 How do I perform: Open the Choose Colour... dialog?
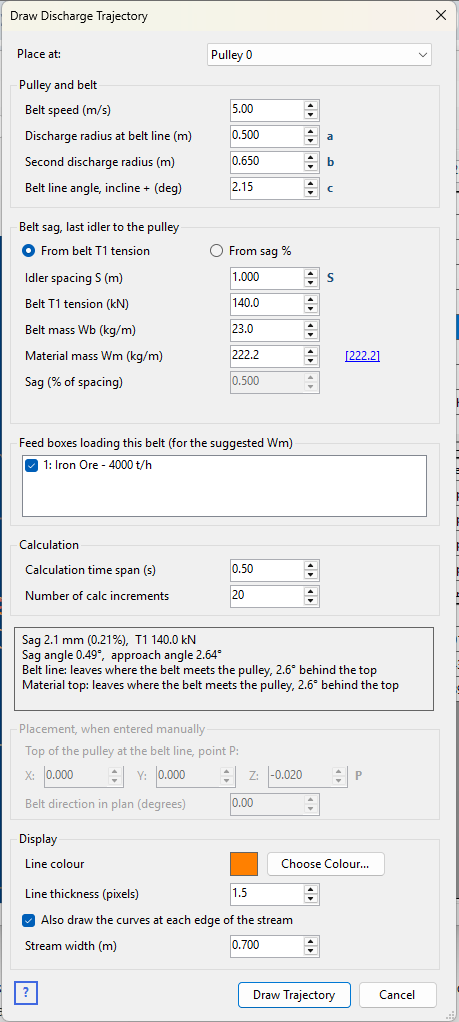pyautogui.click(x=325, y=864)
